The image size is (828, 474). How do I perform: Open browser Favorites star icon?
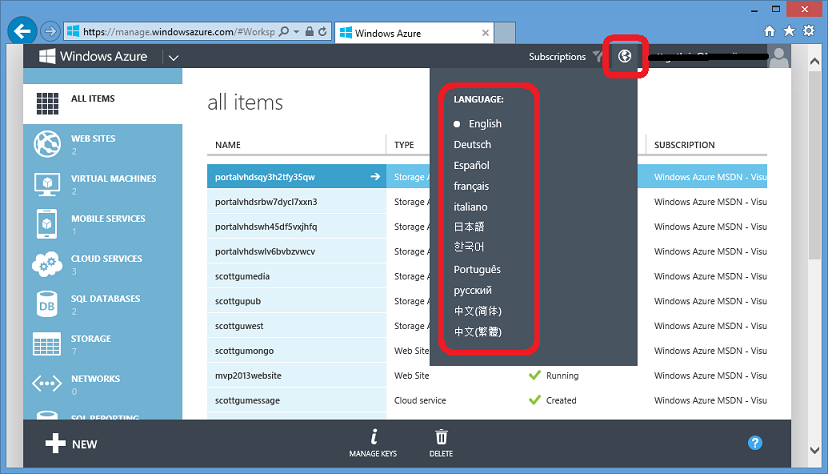pyautogui.click(x=789, y=31)
